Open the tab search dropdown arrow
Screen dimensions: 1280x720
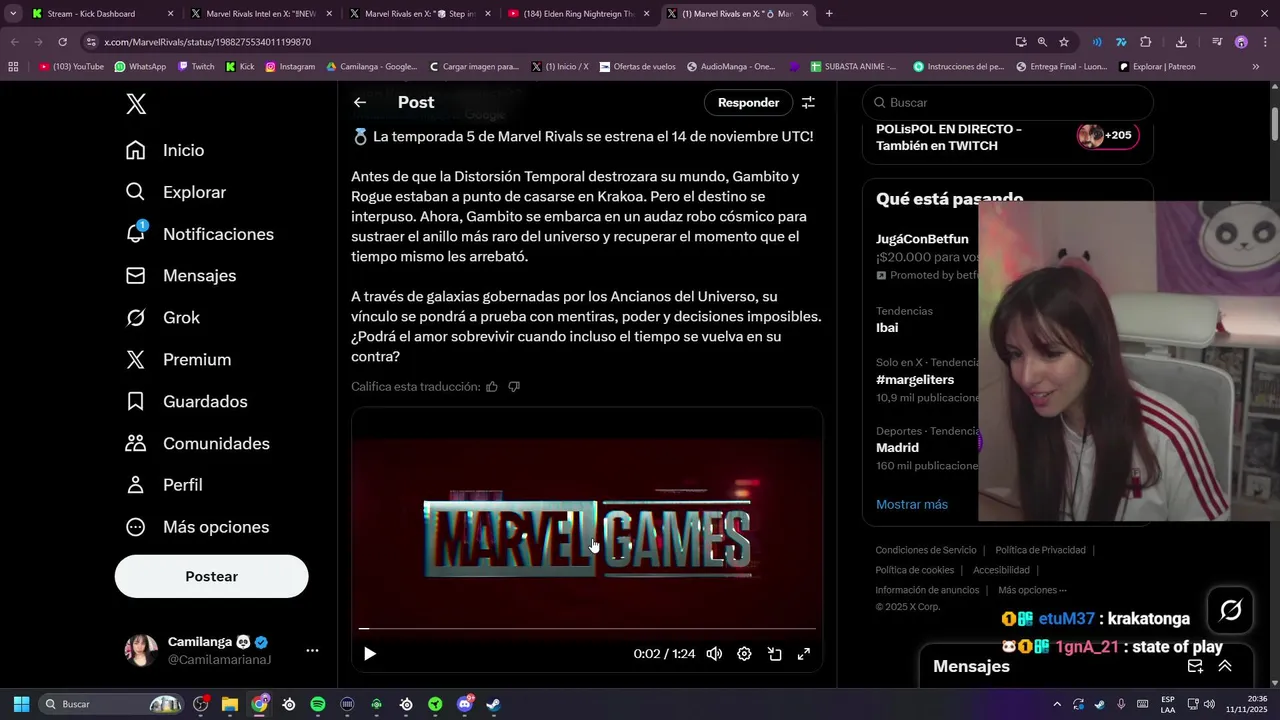[13, 14]
